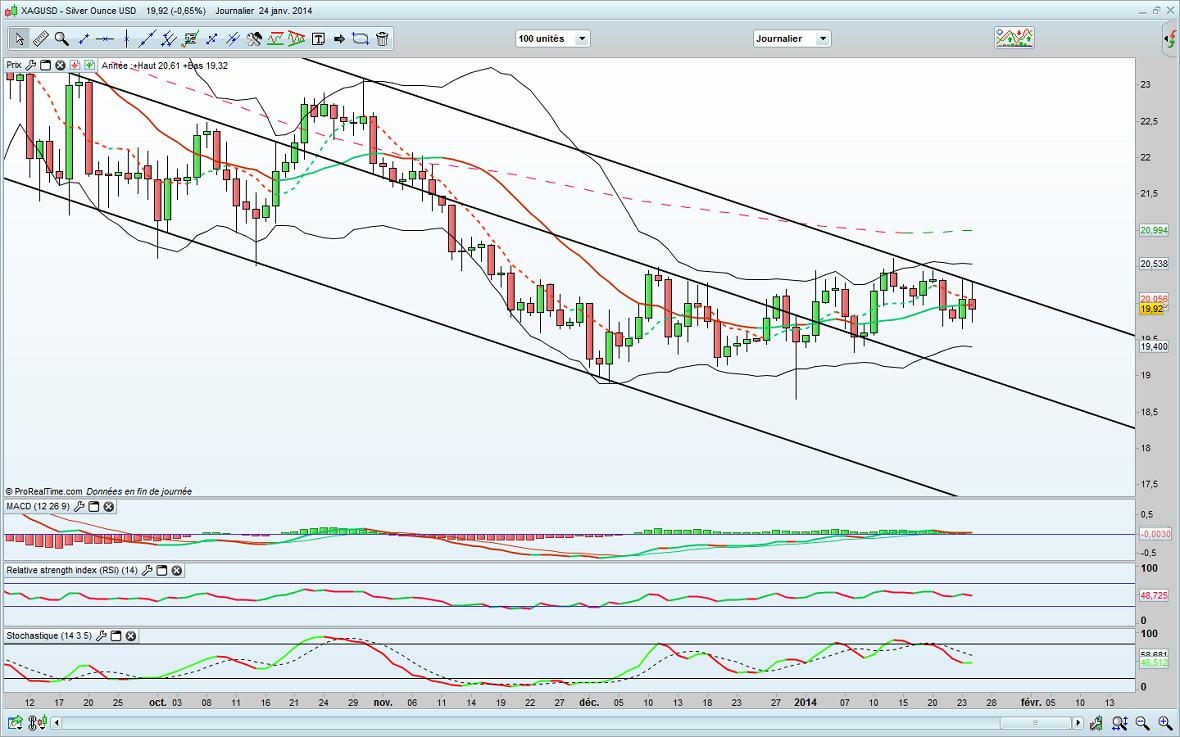Open the chart style selector at top right
Image resolution: width=1180 pixels, height=737 pixels.
coord(1014,39)
